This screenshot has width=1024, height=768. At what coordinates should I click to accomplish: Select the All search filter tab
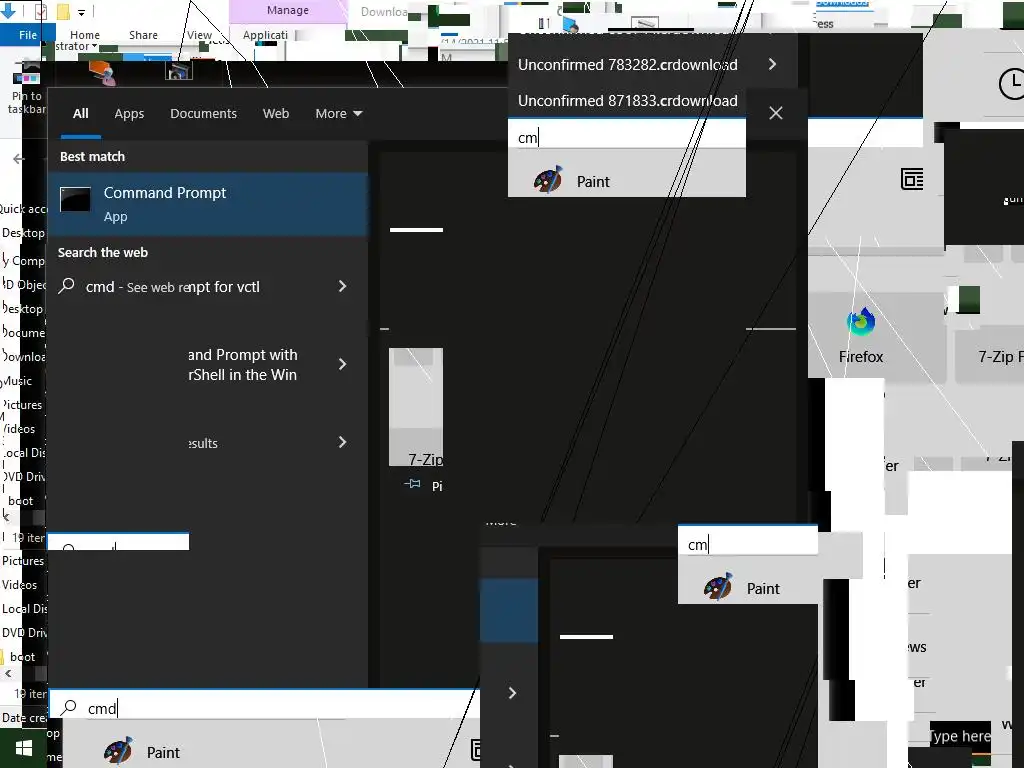tap(80, 114)
